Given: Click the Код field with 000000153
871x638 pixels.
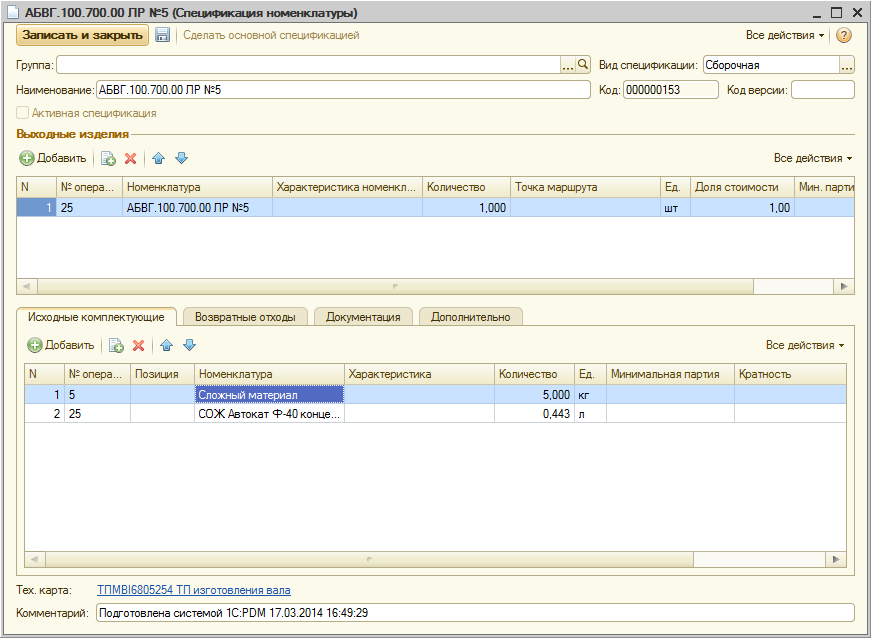Looking at the screenshot, I should tap(670, 90).
